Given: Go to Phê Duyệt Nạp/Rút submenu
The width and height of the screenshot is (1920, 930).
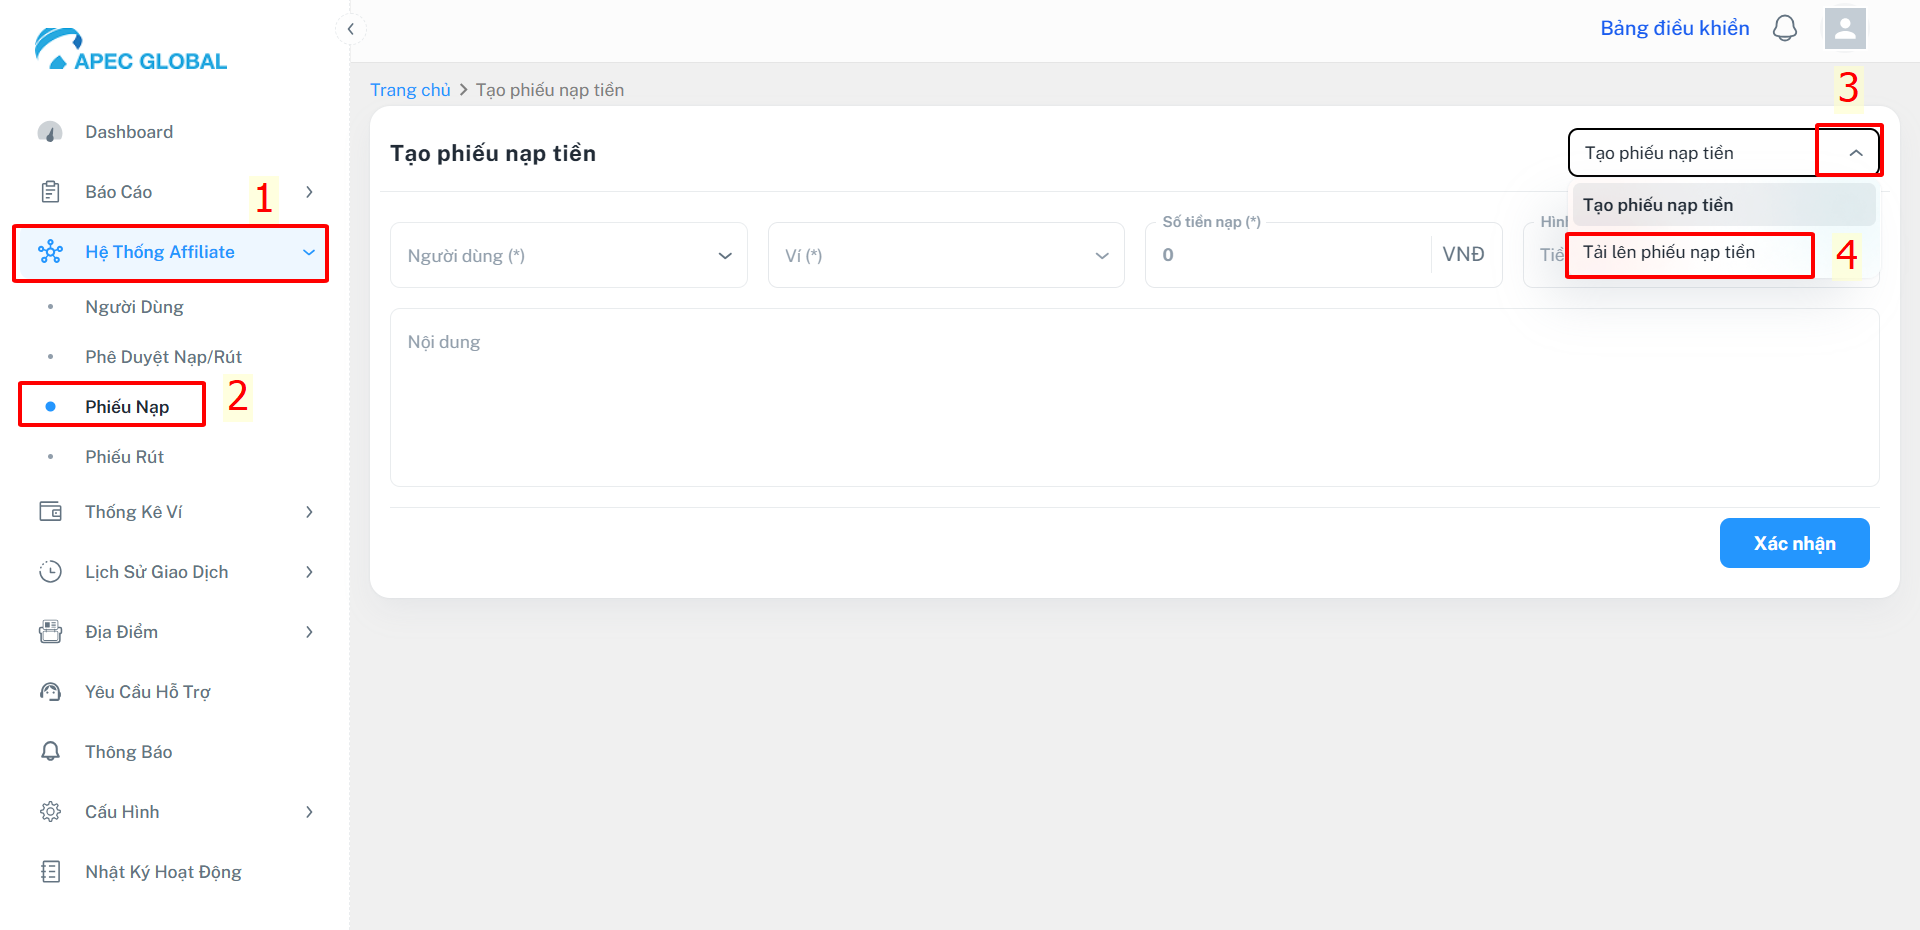Looking at the screenshot, I should 163,357.
